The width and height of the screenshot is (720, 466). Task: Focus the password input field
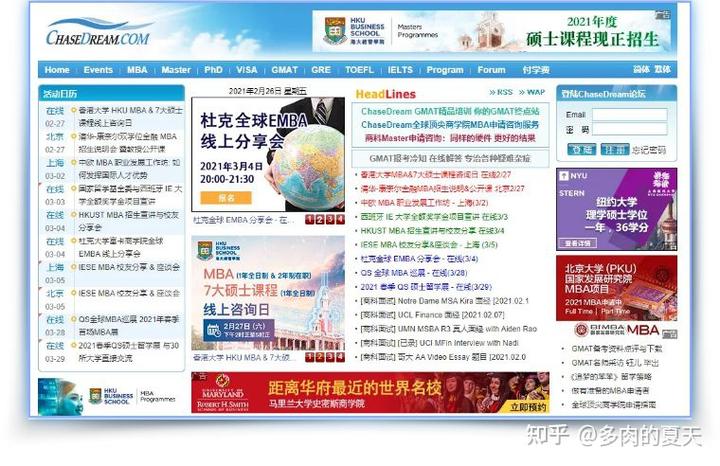[630, 129]
